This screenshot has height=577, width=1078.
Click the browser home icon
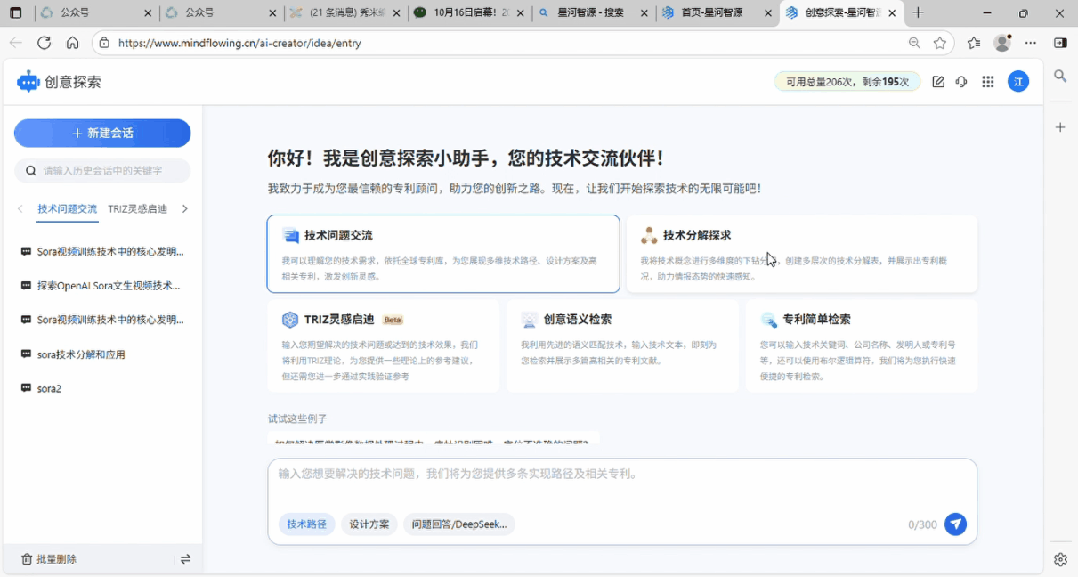pyautogui.click(x=72, y=43)
